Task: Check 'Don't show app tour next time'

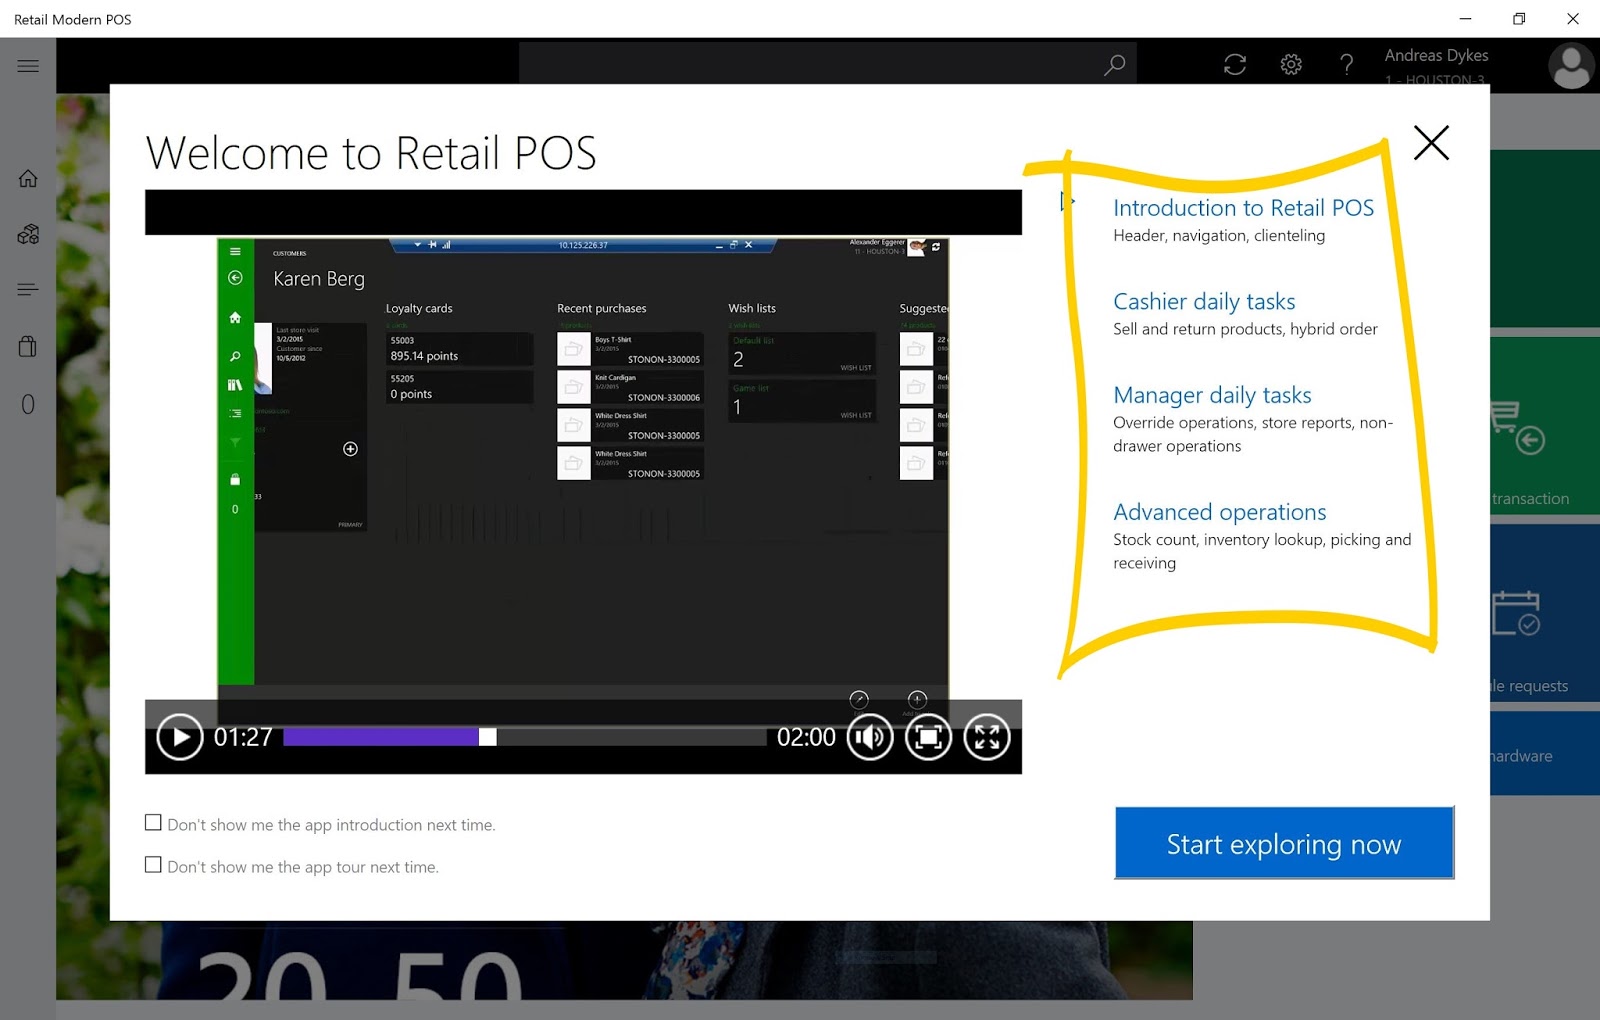Action: [x=153, y=865]
